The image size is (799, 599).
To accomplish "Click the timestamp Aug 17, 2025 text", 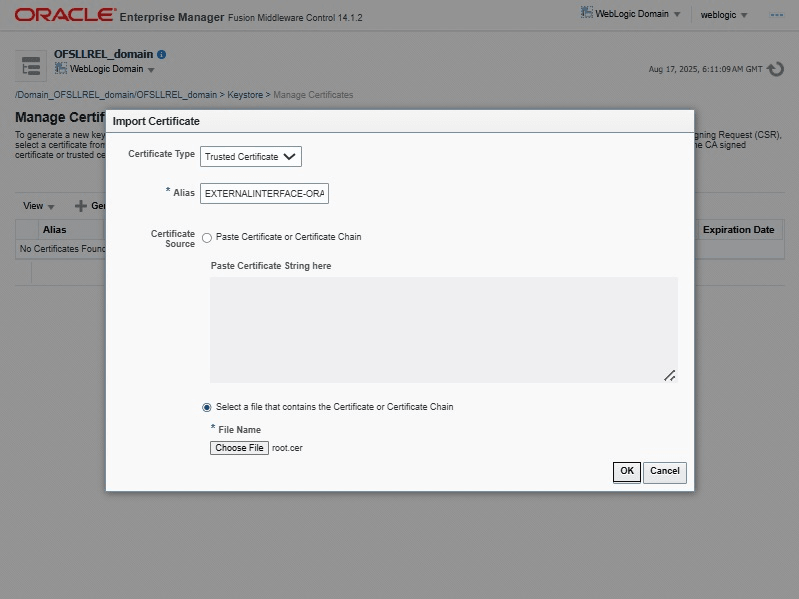I will [x=705, y=69].
